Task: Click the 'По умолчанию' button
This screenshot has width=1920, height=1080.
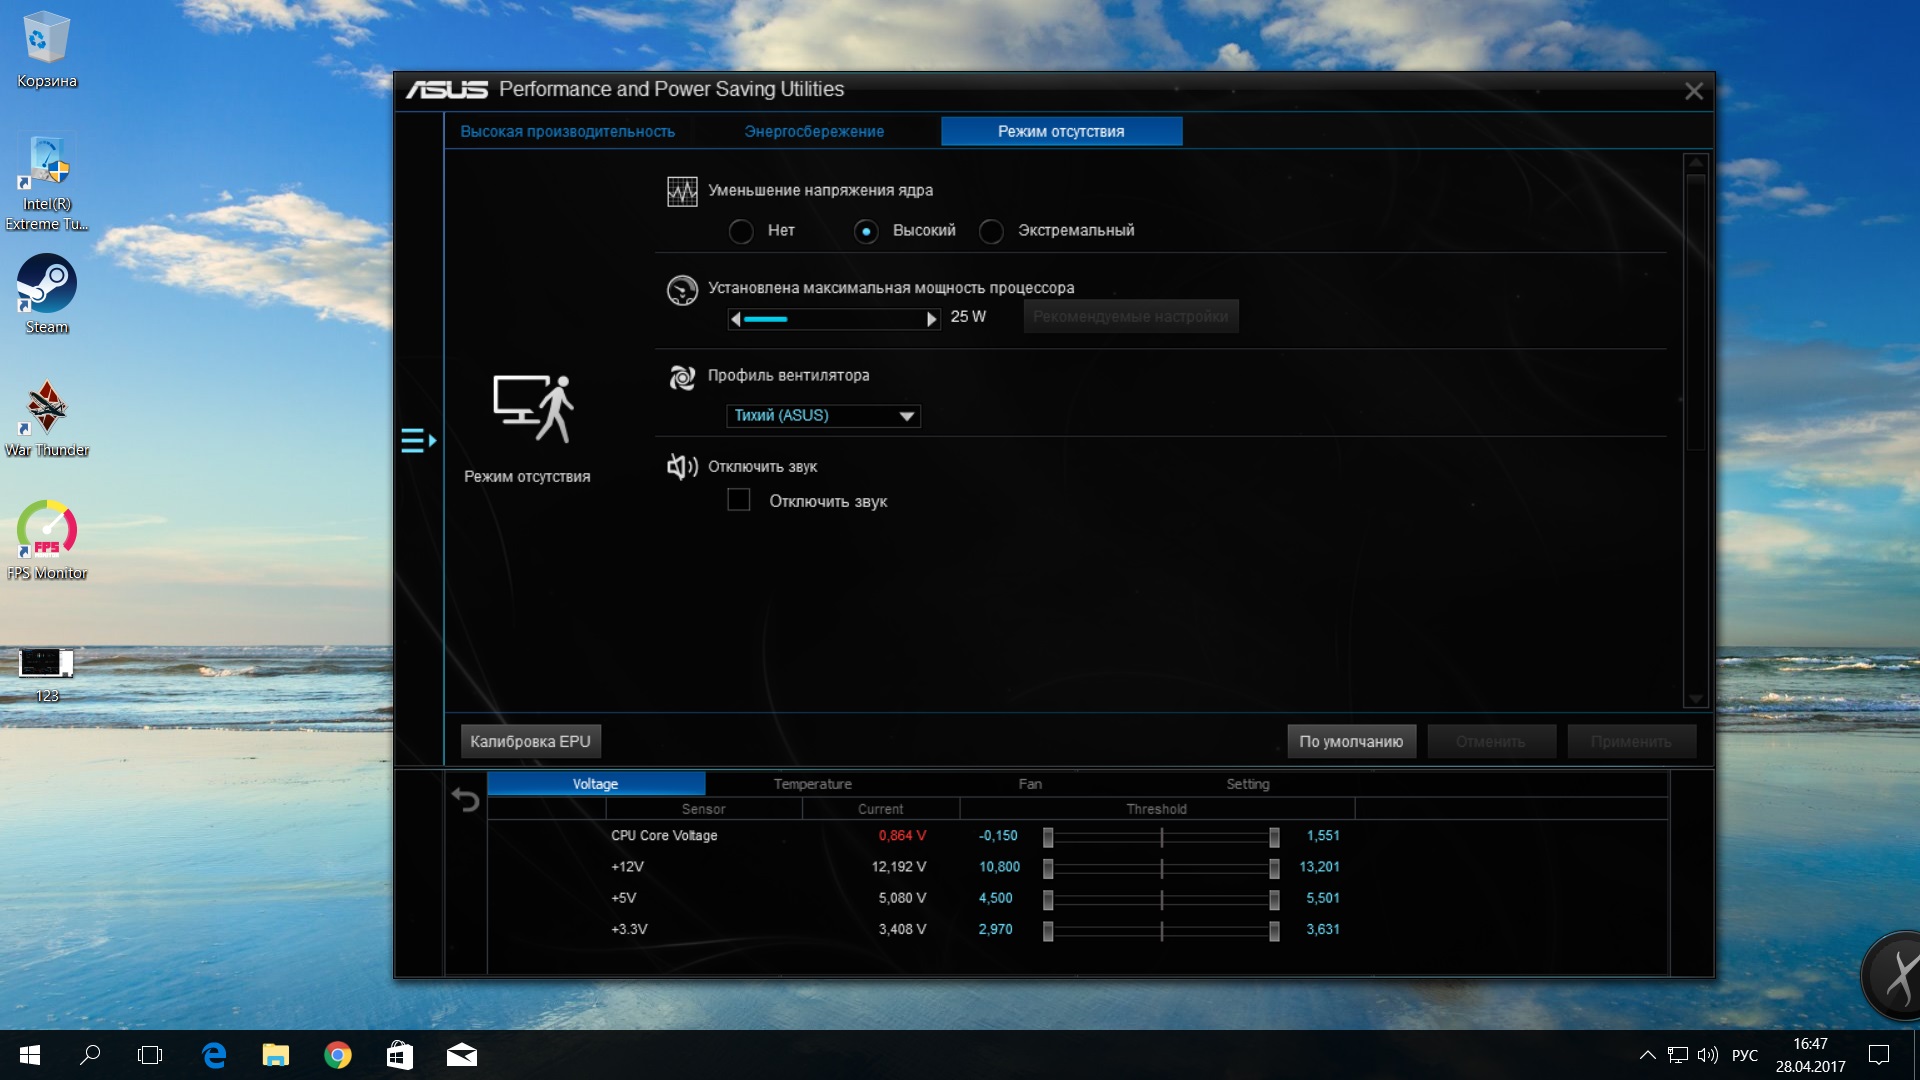Action: click(x=1350, y=742)
